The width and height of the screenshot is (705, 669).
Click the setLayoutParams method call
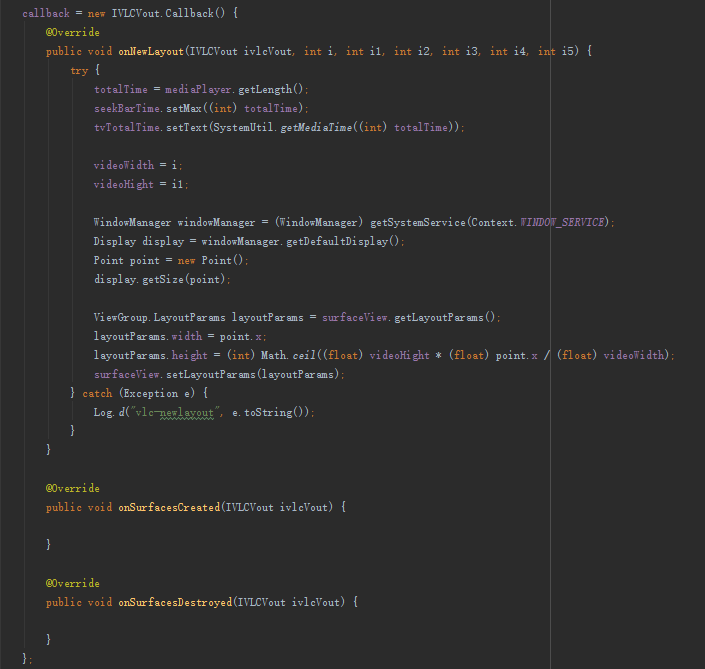pyautogui.click(x=211, y=375)
